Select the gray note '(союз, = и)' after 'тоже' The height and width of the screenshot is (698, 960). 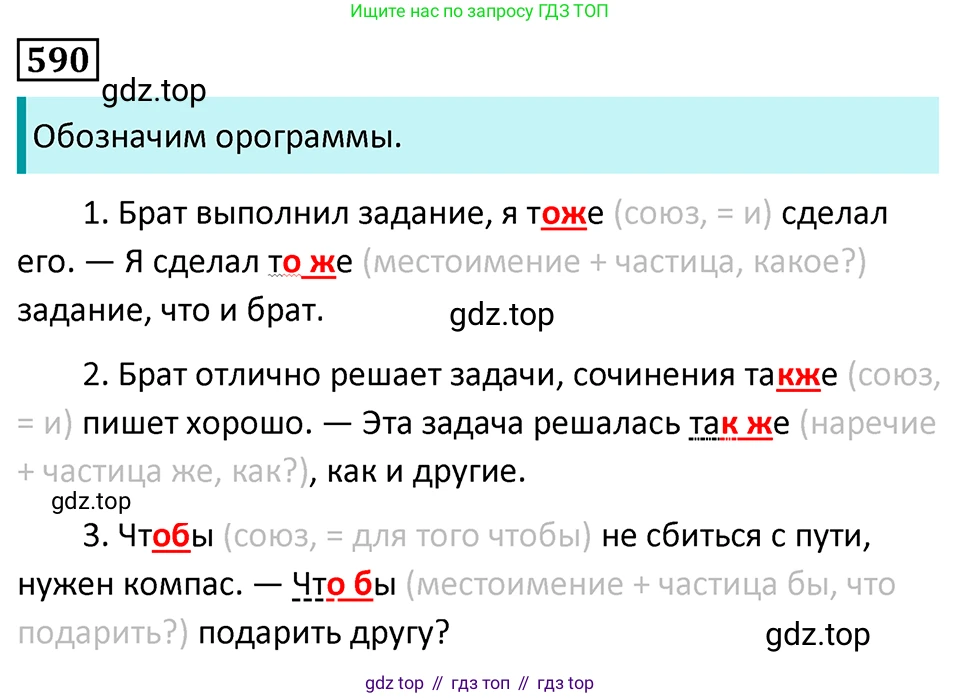(692, 214)
